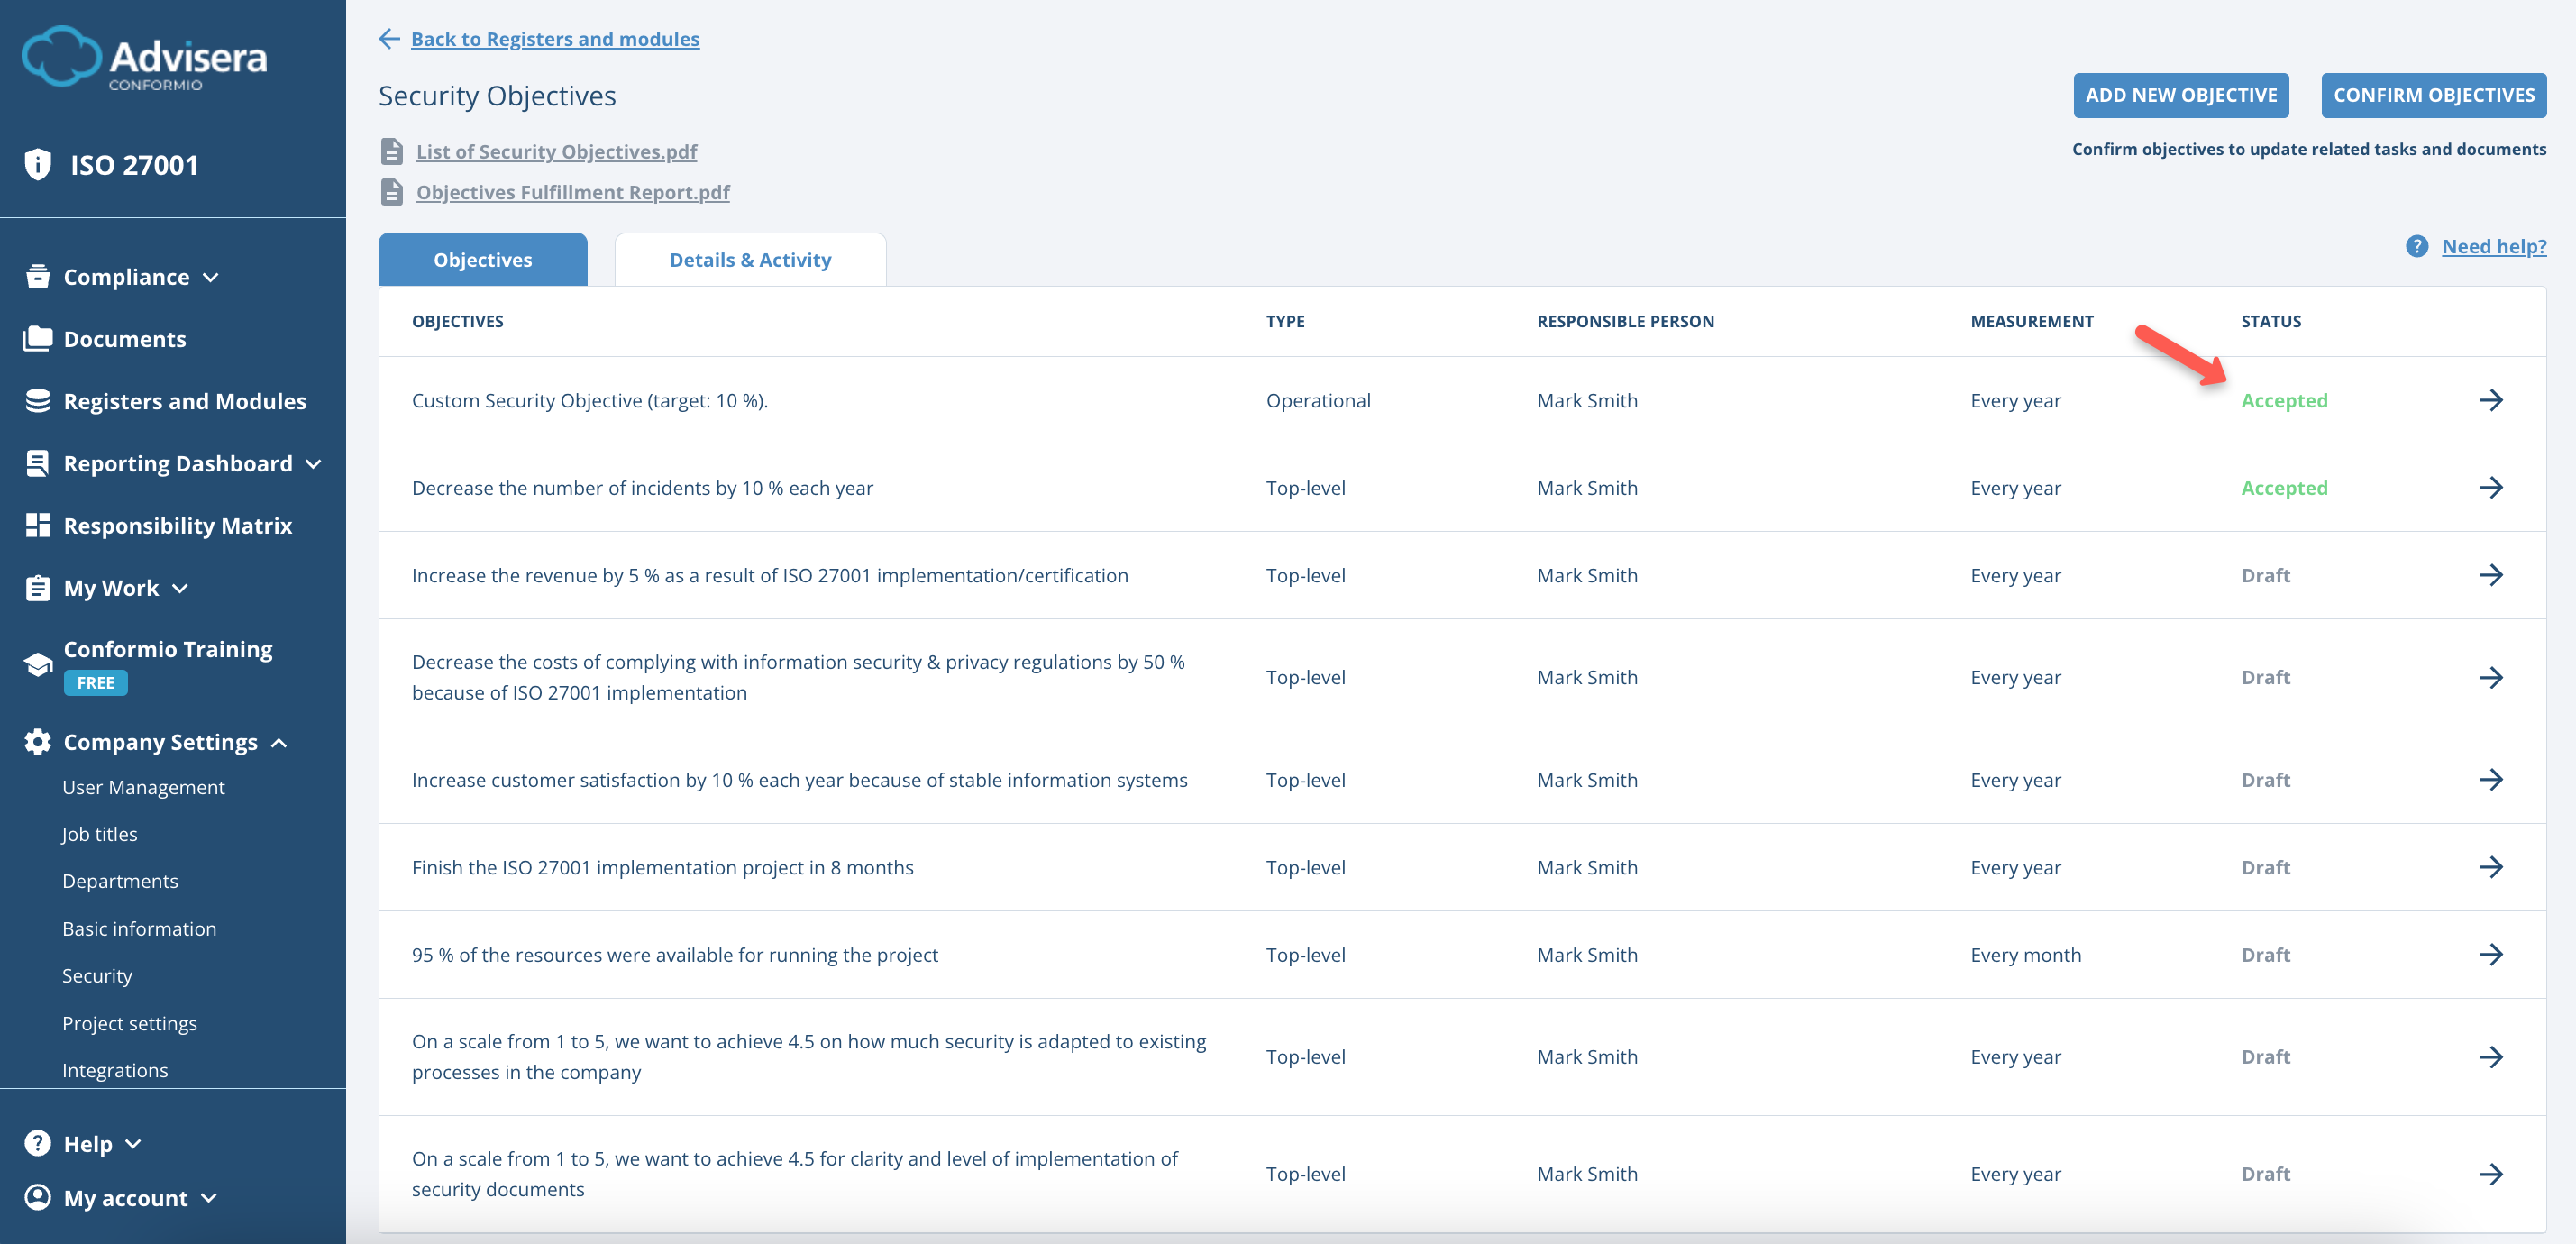The image size is (2576, 1244).
Task: Click the Responsibility Matrix grid icon
Action: [37, 524]
